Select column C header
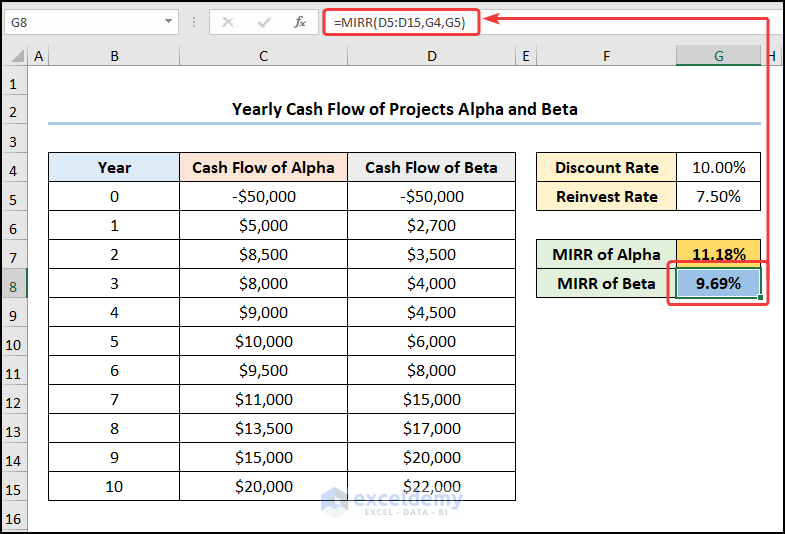The height and width of the screenshot is (534, 785). pyautogui.click(x=263, y=57)
